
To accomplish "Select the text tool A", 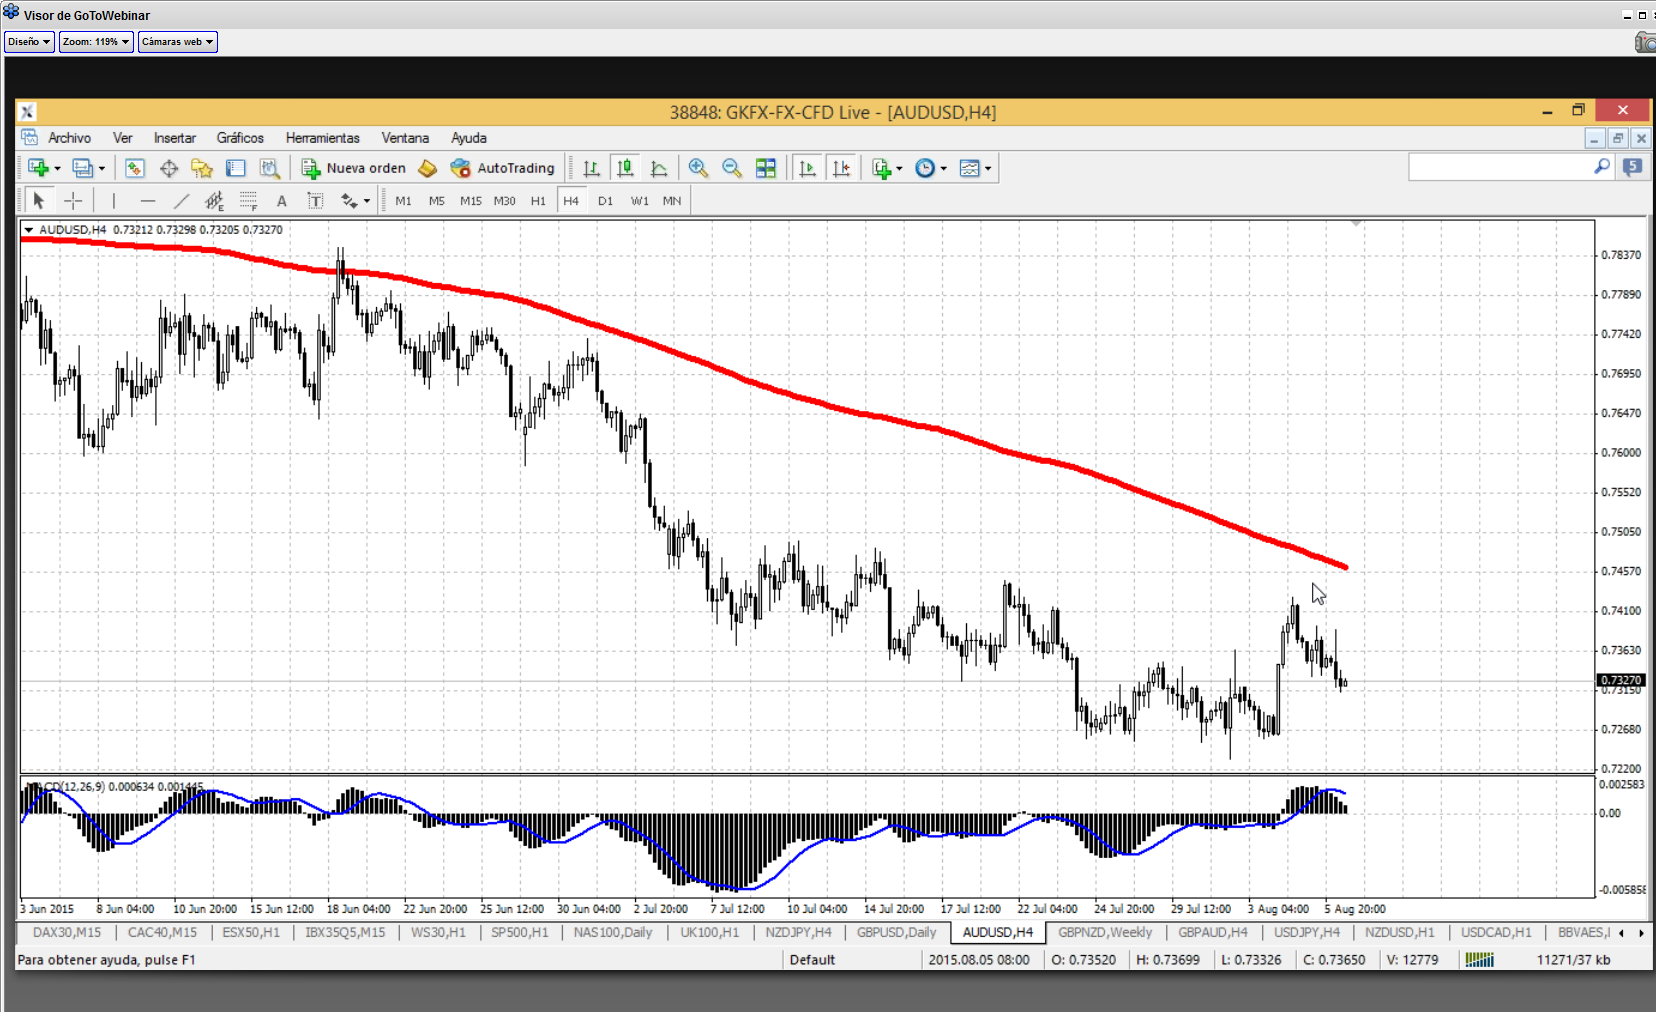I will (282, 201).
